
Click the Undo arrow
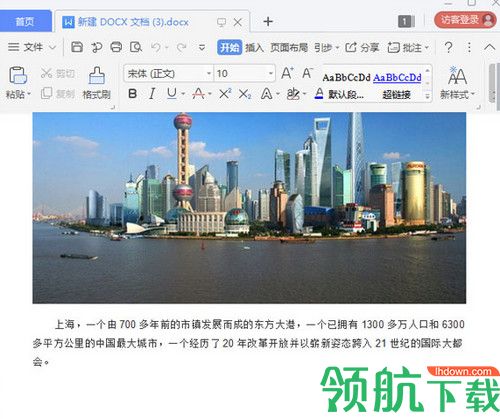click(x=156, y=47)
